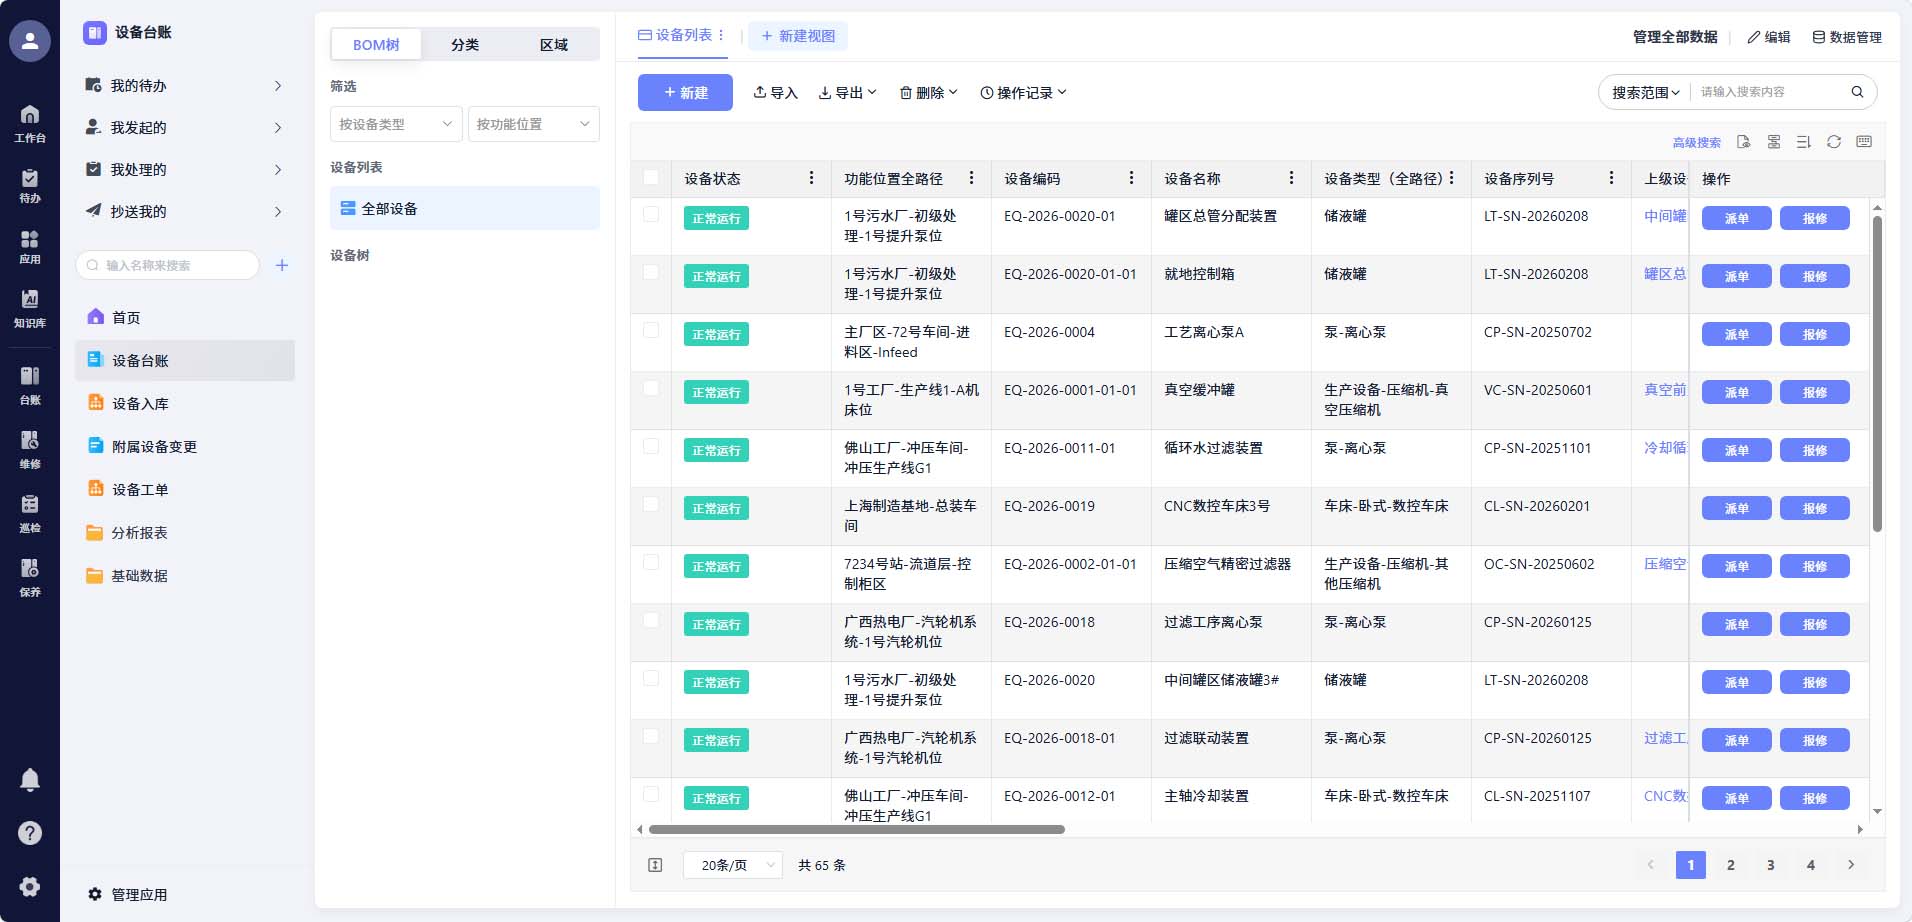Click the 导入 button
The image size is (1912, 922).
[775, 93]
